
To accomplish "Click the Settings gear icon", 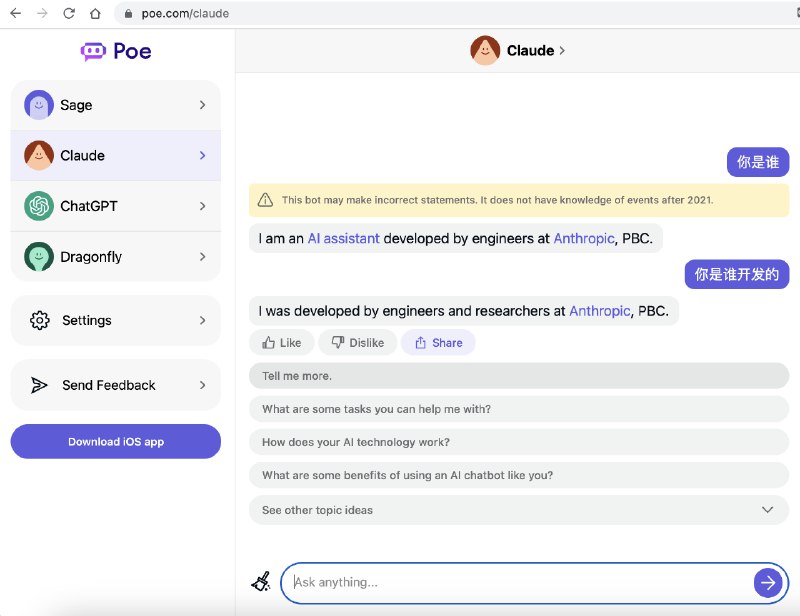I will 39,321.
